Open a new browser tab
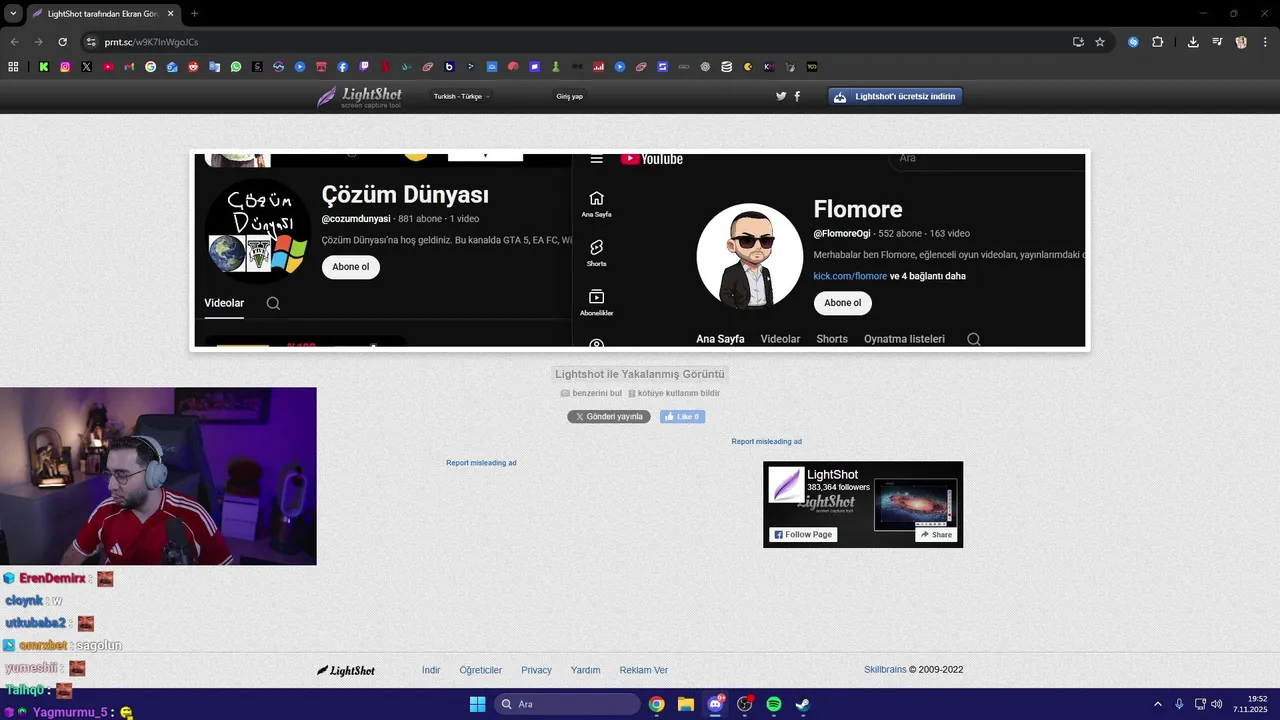Image resolution: width=1280 pixels, height=720 pixels. click(x=194, y=13)
